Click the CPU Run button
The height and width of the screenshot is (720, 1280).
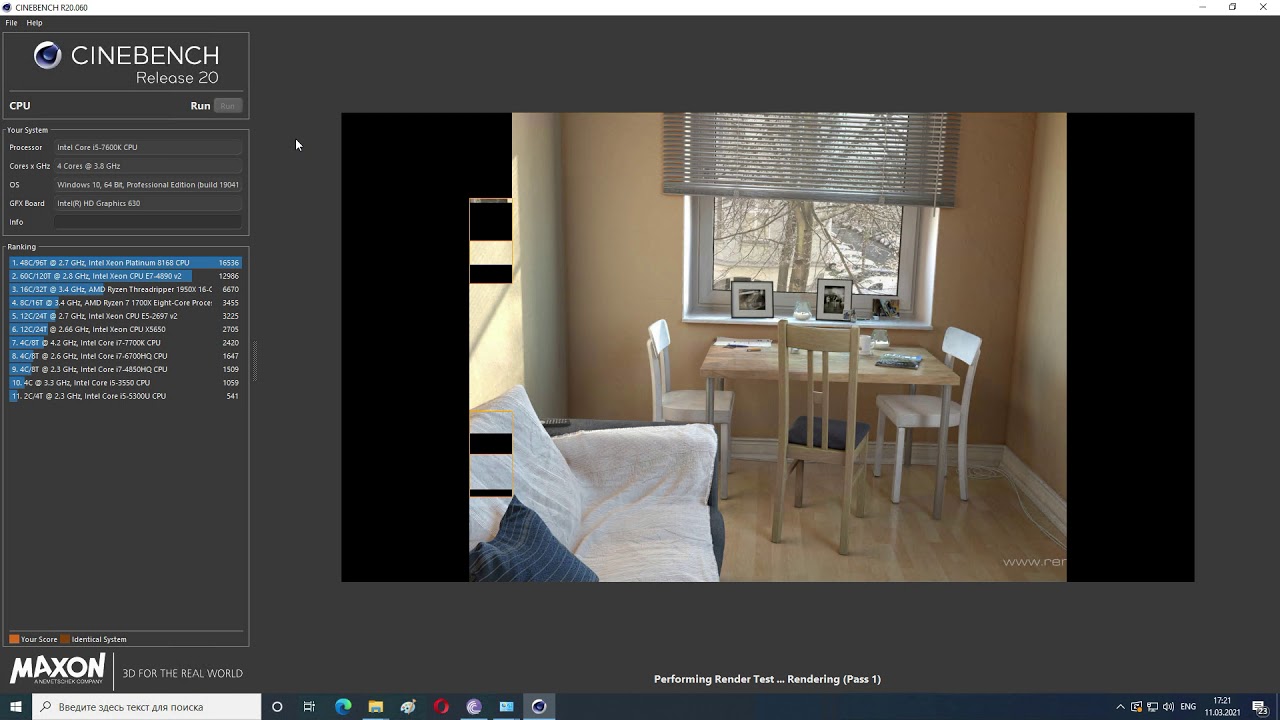tap(228, 106)
